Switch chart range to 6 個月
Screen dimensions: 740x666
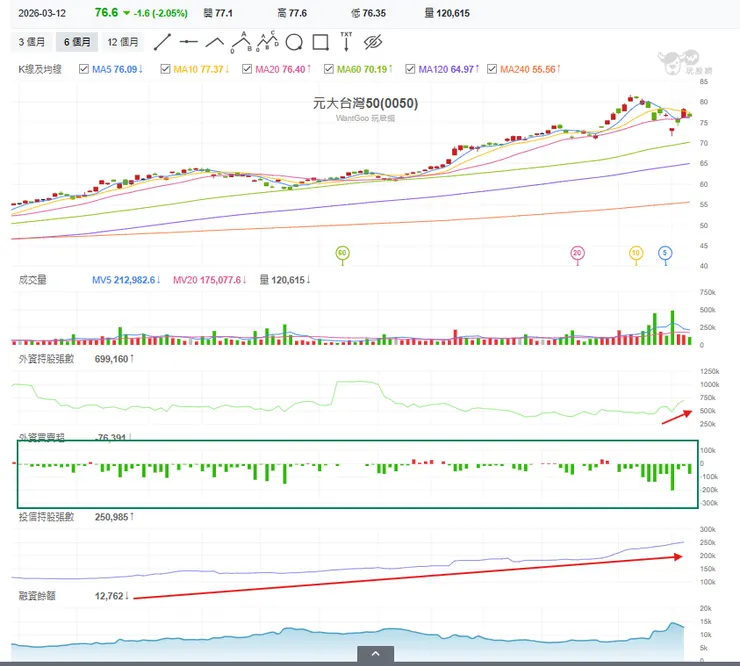click(x=77, y=42)
